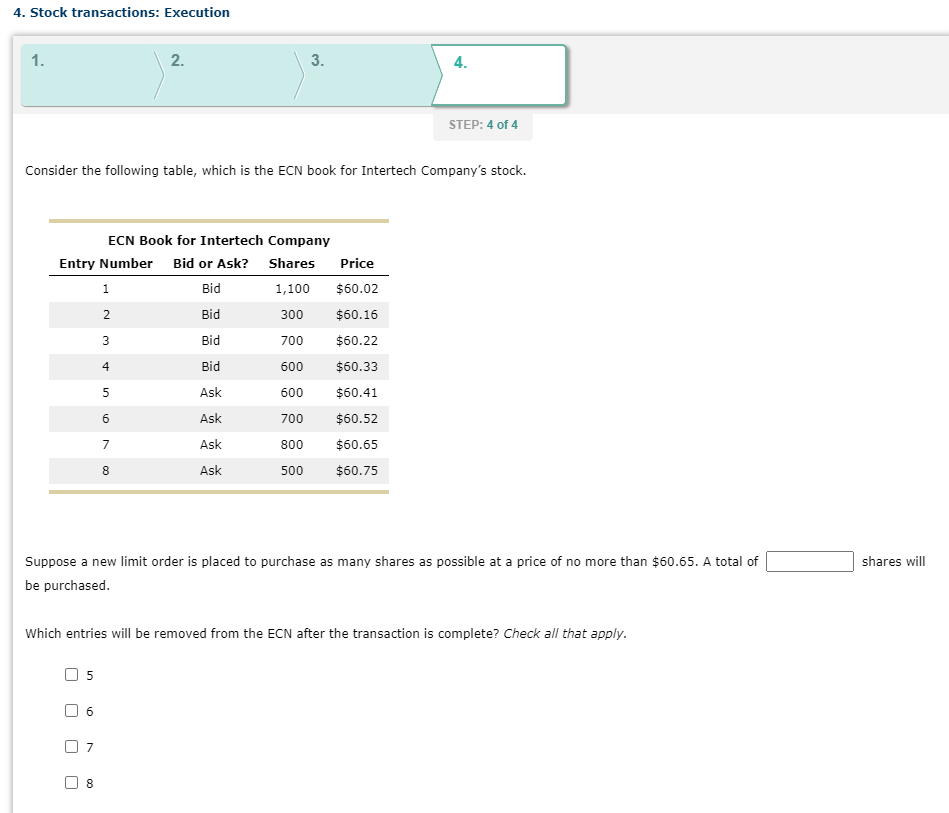Check the checkbox for entry 7
Screen dimensions: 949x813
71,747
